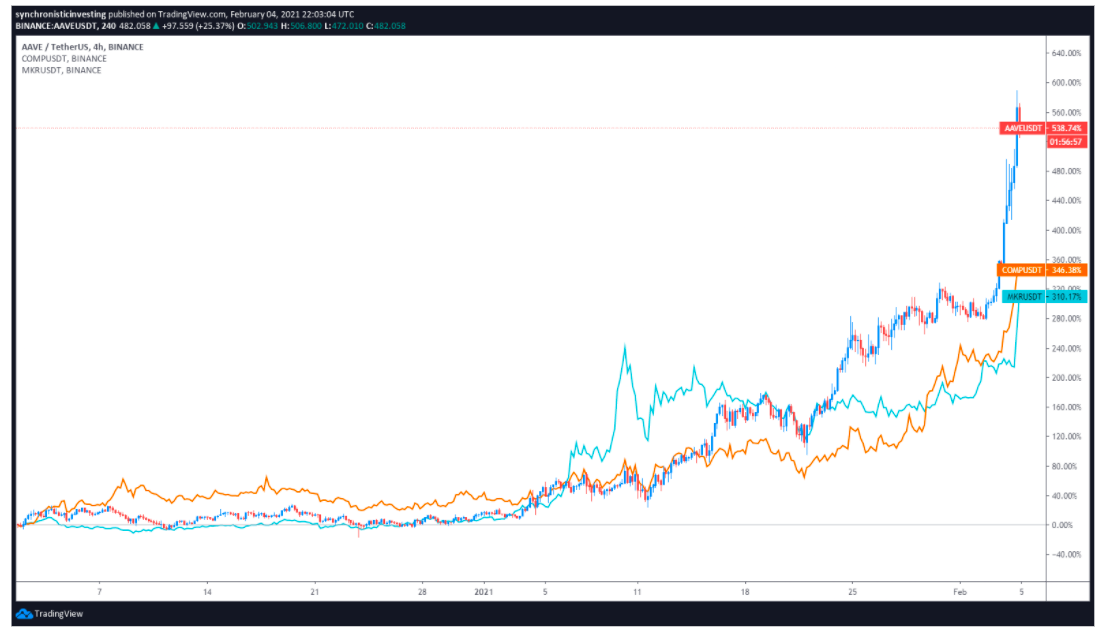
Task: Click the C:482.058 close value in header
Action: pyautogui.click(x=386, y=26)
